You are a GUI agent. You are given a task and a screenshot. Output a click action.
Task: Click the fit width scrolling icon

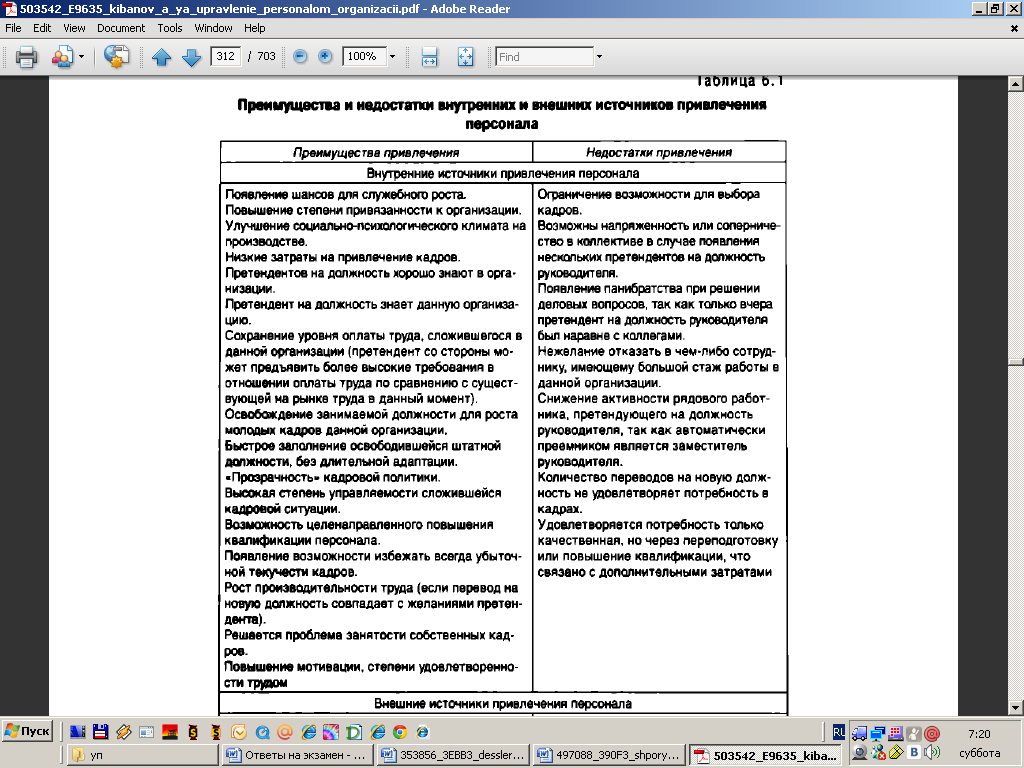click(x=429, y=57)
